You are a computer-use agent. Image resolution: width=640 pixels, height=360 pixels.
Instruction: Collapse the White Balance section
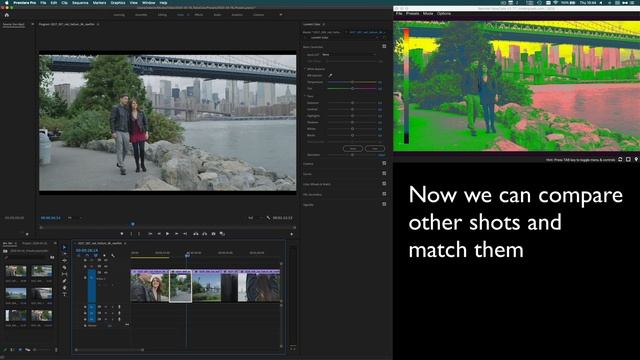(305, 69)
